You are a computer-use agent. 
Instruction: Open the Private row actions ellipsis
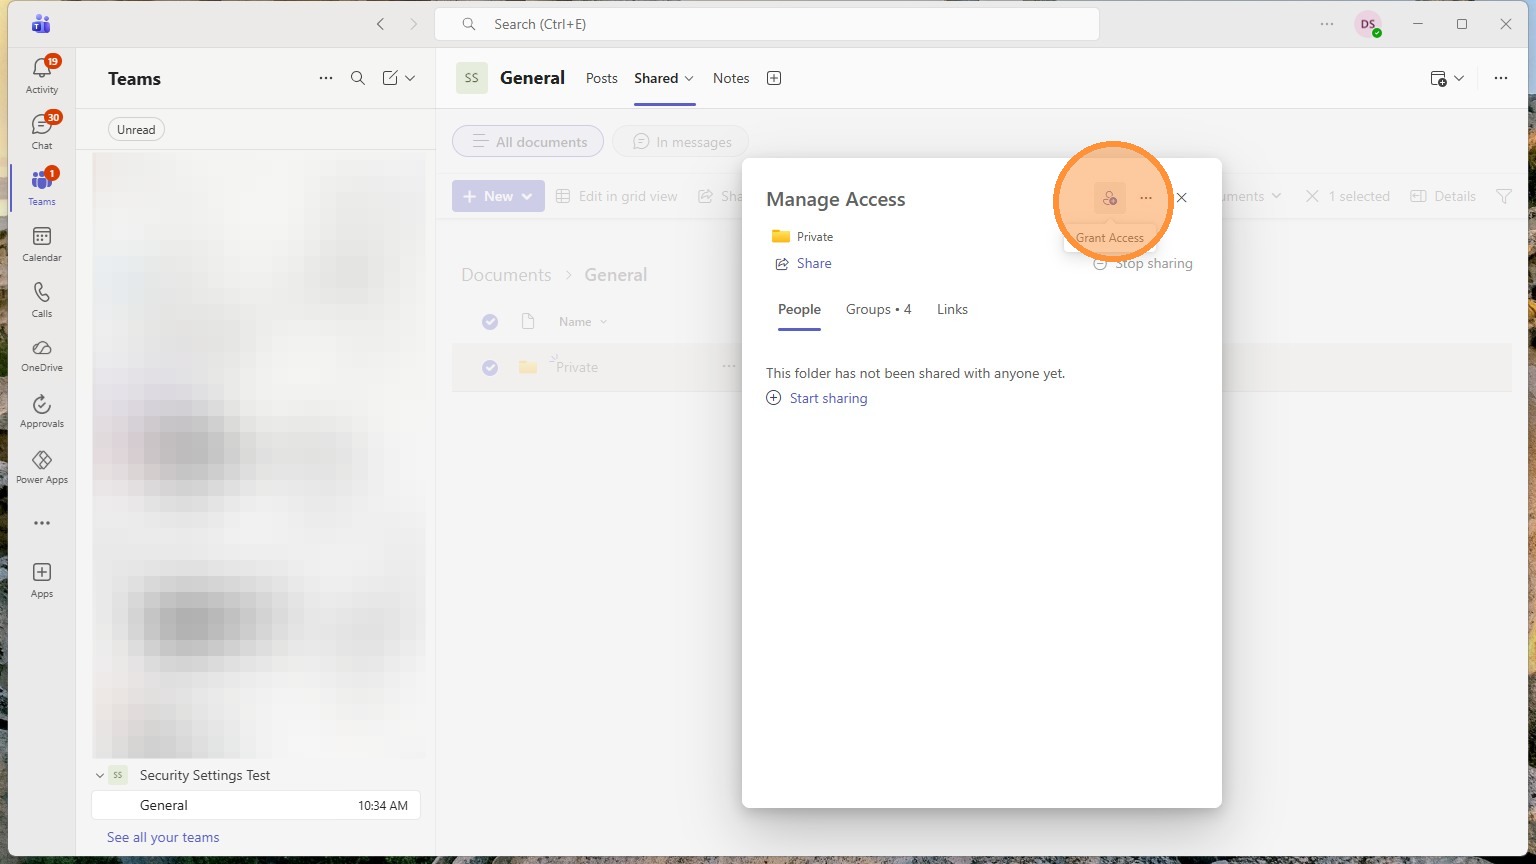pyautogui.click(x=729, y=367)
